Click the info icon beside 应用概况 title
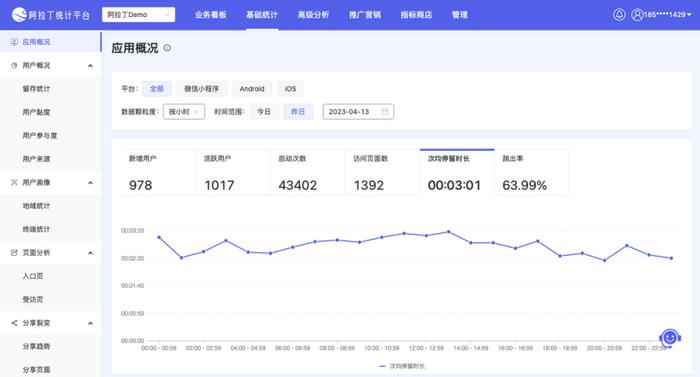Image resolution: width=700 pixels, height=377 pixels. pyautogui.click(x=167, y=48)
